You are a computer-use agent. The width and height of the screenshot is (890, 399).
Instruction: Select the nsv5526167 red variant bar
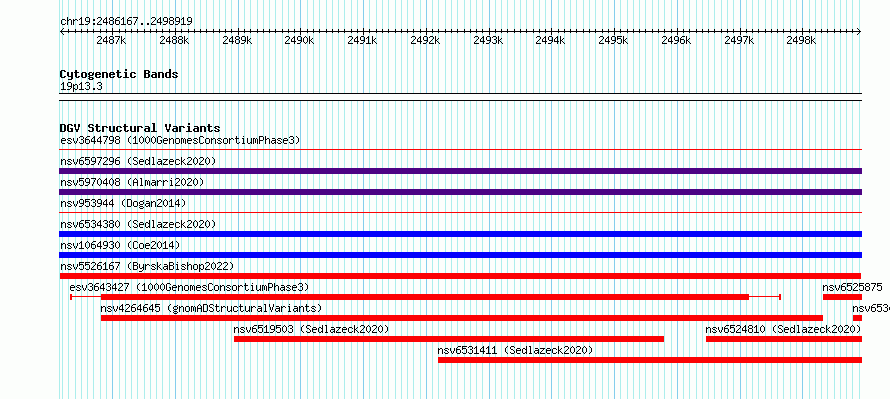coord(460,276)
